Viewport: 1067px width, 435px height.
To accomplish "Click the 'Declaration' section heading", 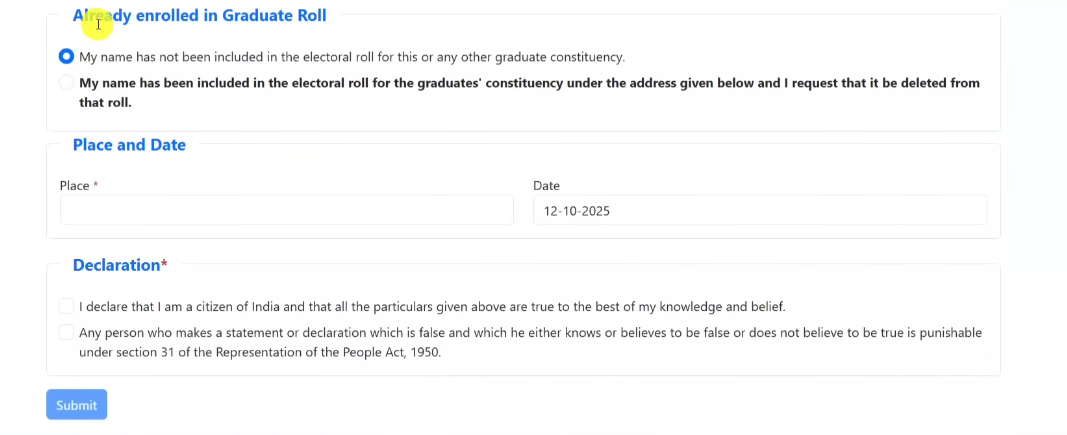I will coord(116,265).
